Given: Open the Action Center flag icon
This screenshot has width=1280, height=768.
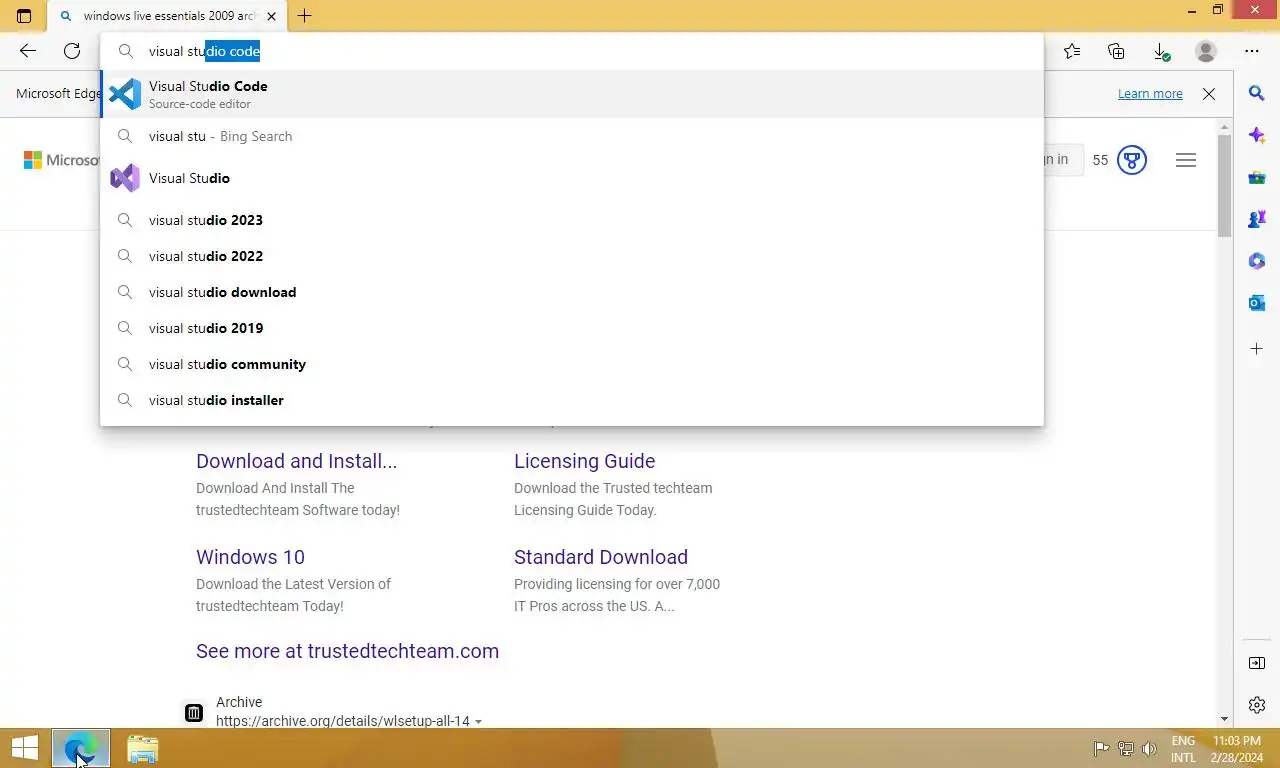Looking at the screenshot, I should tap(1101, 748).
